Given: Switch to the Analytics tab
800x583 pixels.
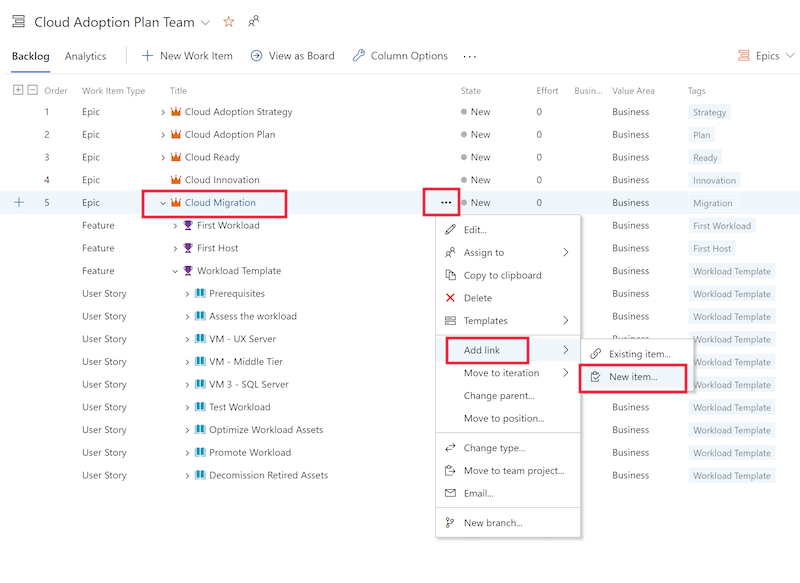Looking at the screenshot, I should (85, 56).
